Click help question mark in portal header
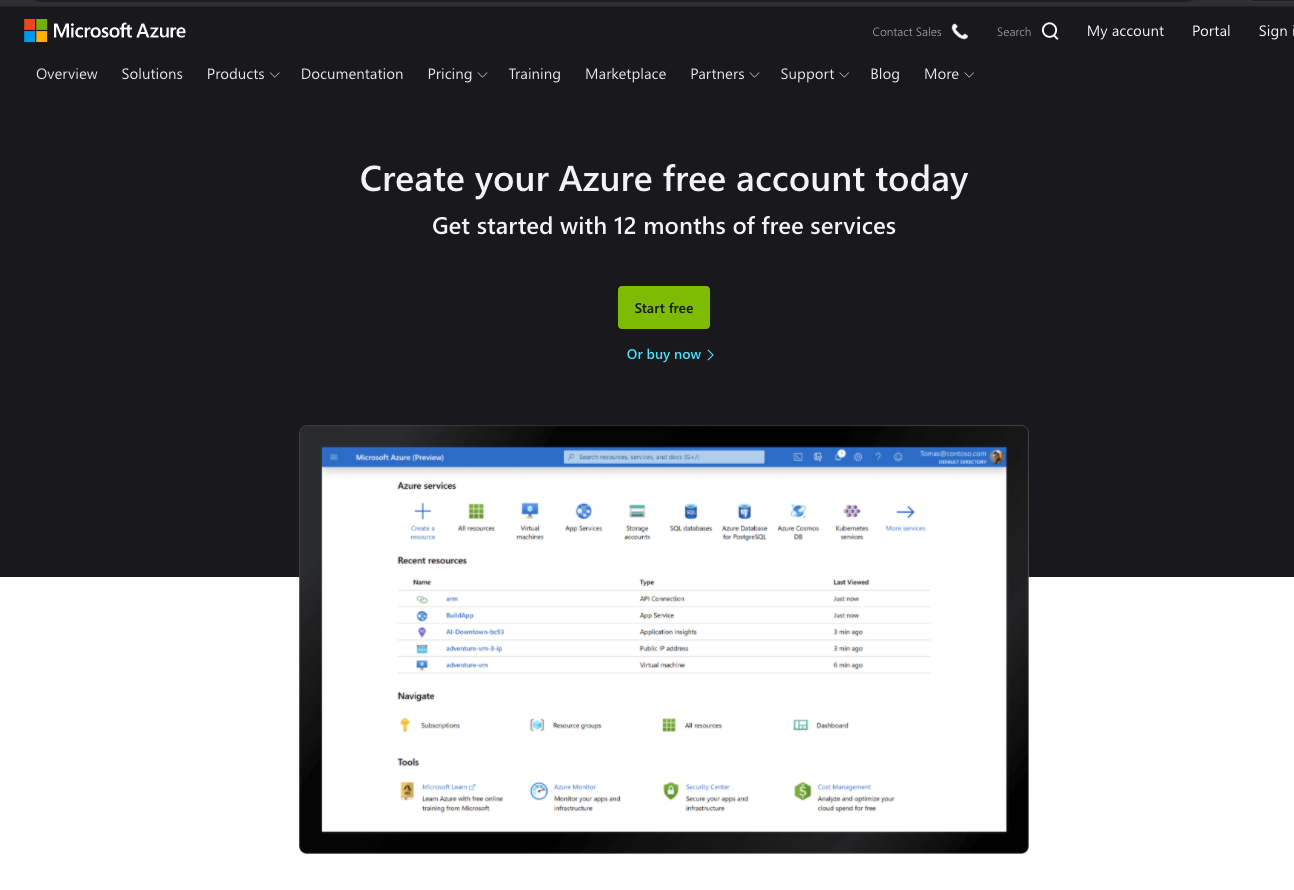Image resolution: width=1294 pixels, height=890 pixels. [x=878, y=457]
